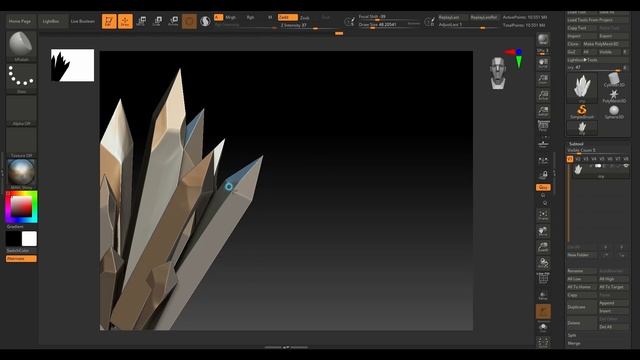Image resolution: width=640 pixels, height=360 pixels.
Task: Select the SimpleBrush tool
Action: coord(582,112)
